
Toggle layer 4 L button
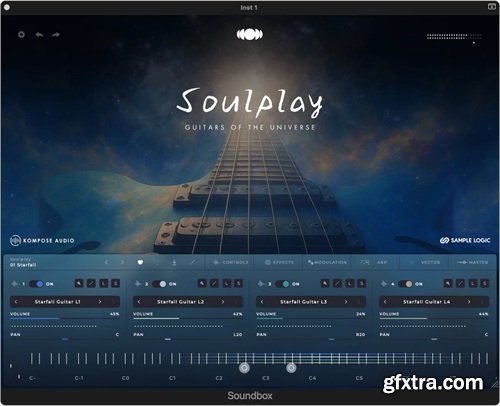(x=473, y=283)
